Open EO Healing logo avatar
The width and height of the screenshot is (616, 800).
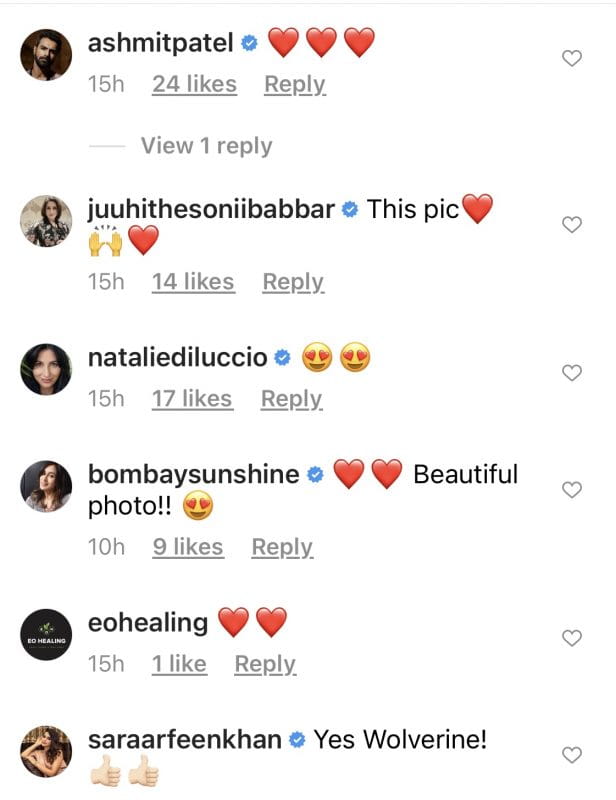46,635
